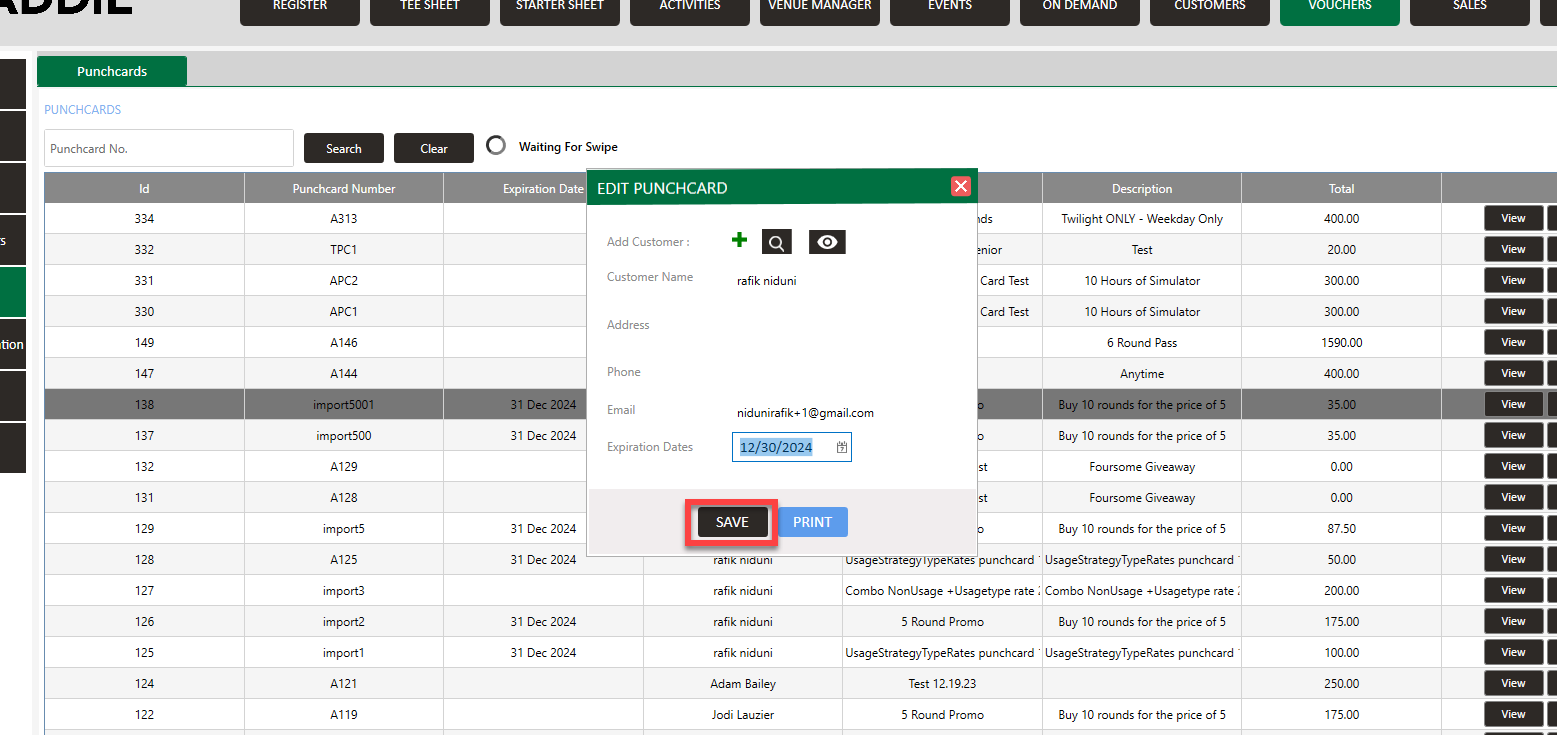Select the Waiting For Swipe radio button
The image size is (1557, 735).
coord(496,146)
